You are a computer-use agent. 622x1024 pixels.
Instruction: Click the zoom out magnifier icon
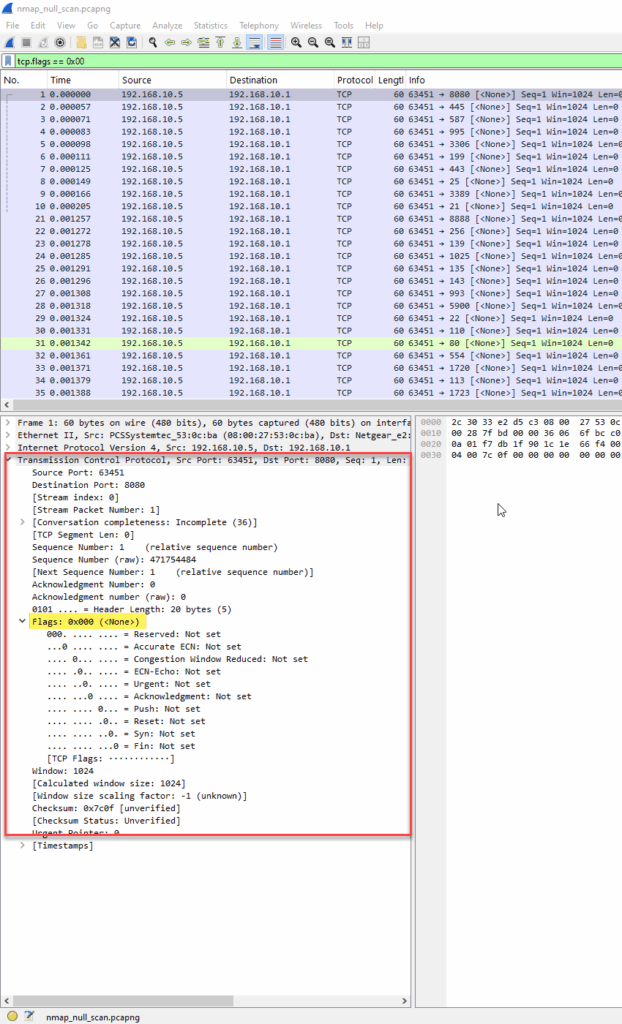tap(314, 42)
